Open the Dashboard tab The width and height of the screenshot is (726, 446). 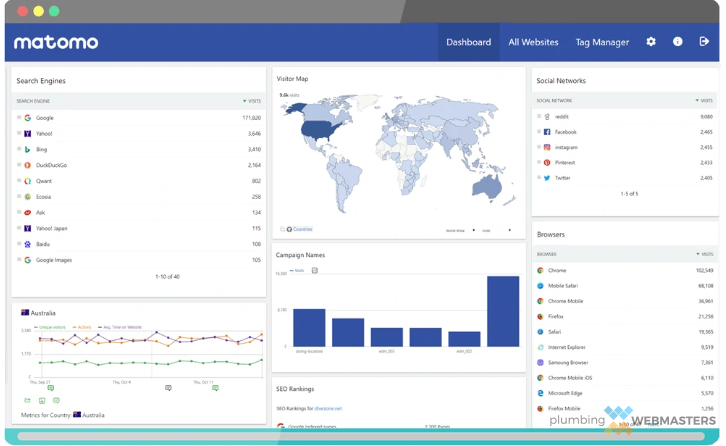(469, 42)
